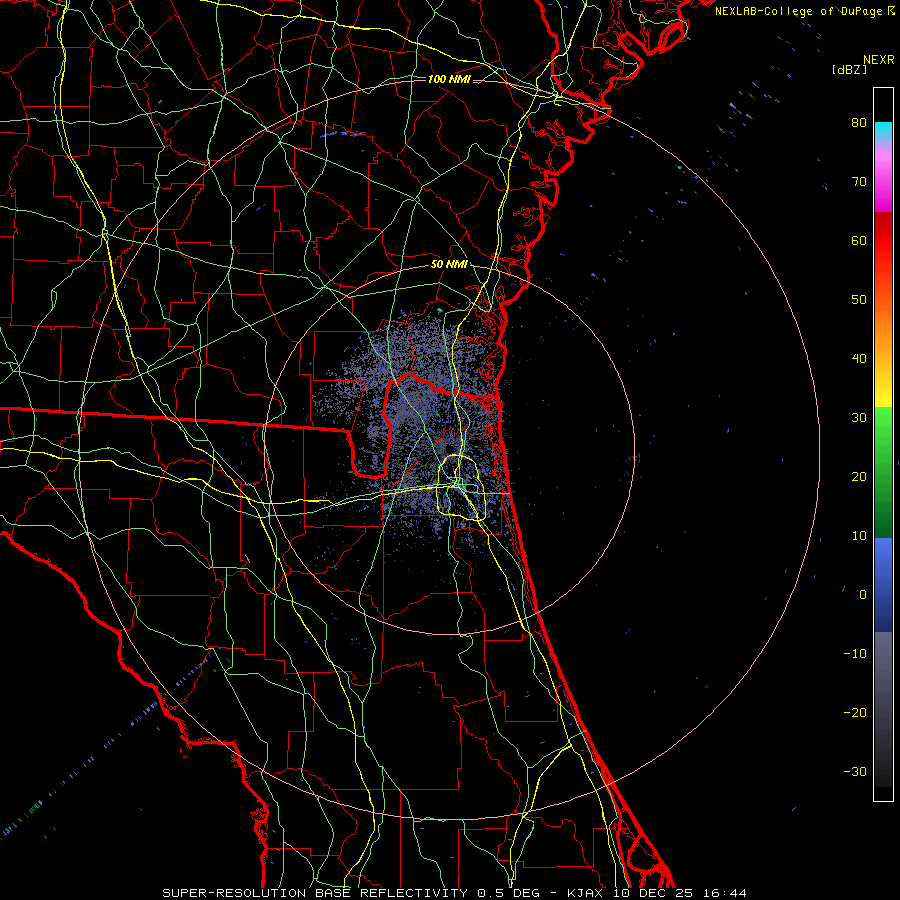Click the SUPER-RESOLUTION BASE REFLECTIVITY caption text

[x=315, y=893]
